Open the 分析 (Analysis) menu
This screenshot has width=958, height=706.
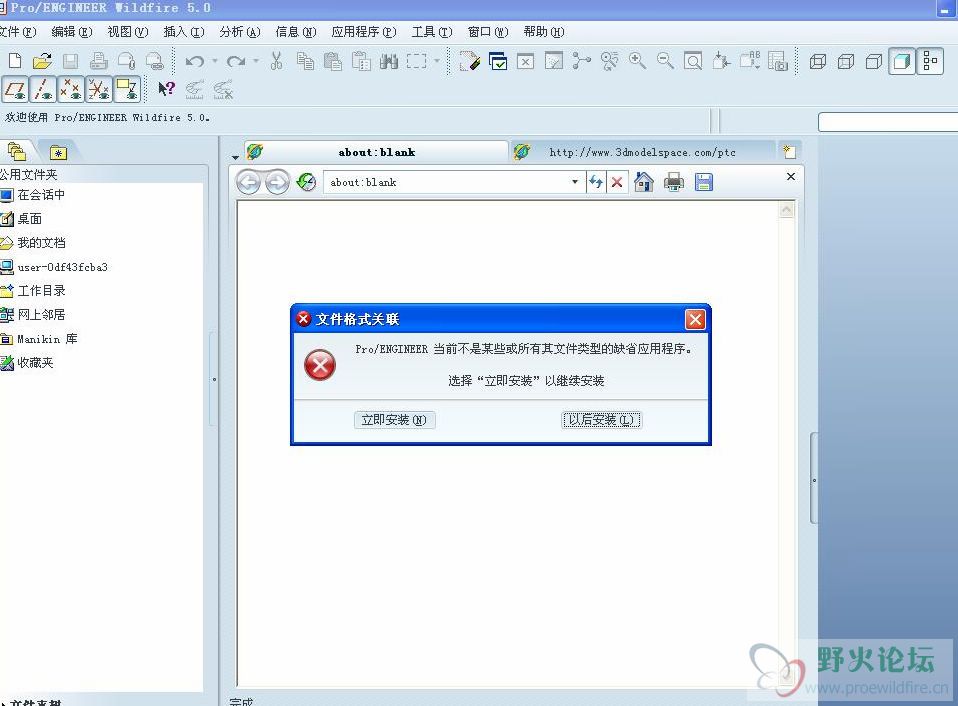click(x=240, y=32)
